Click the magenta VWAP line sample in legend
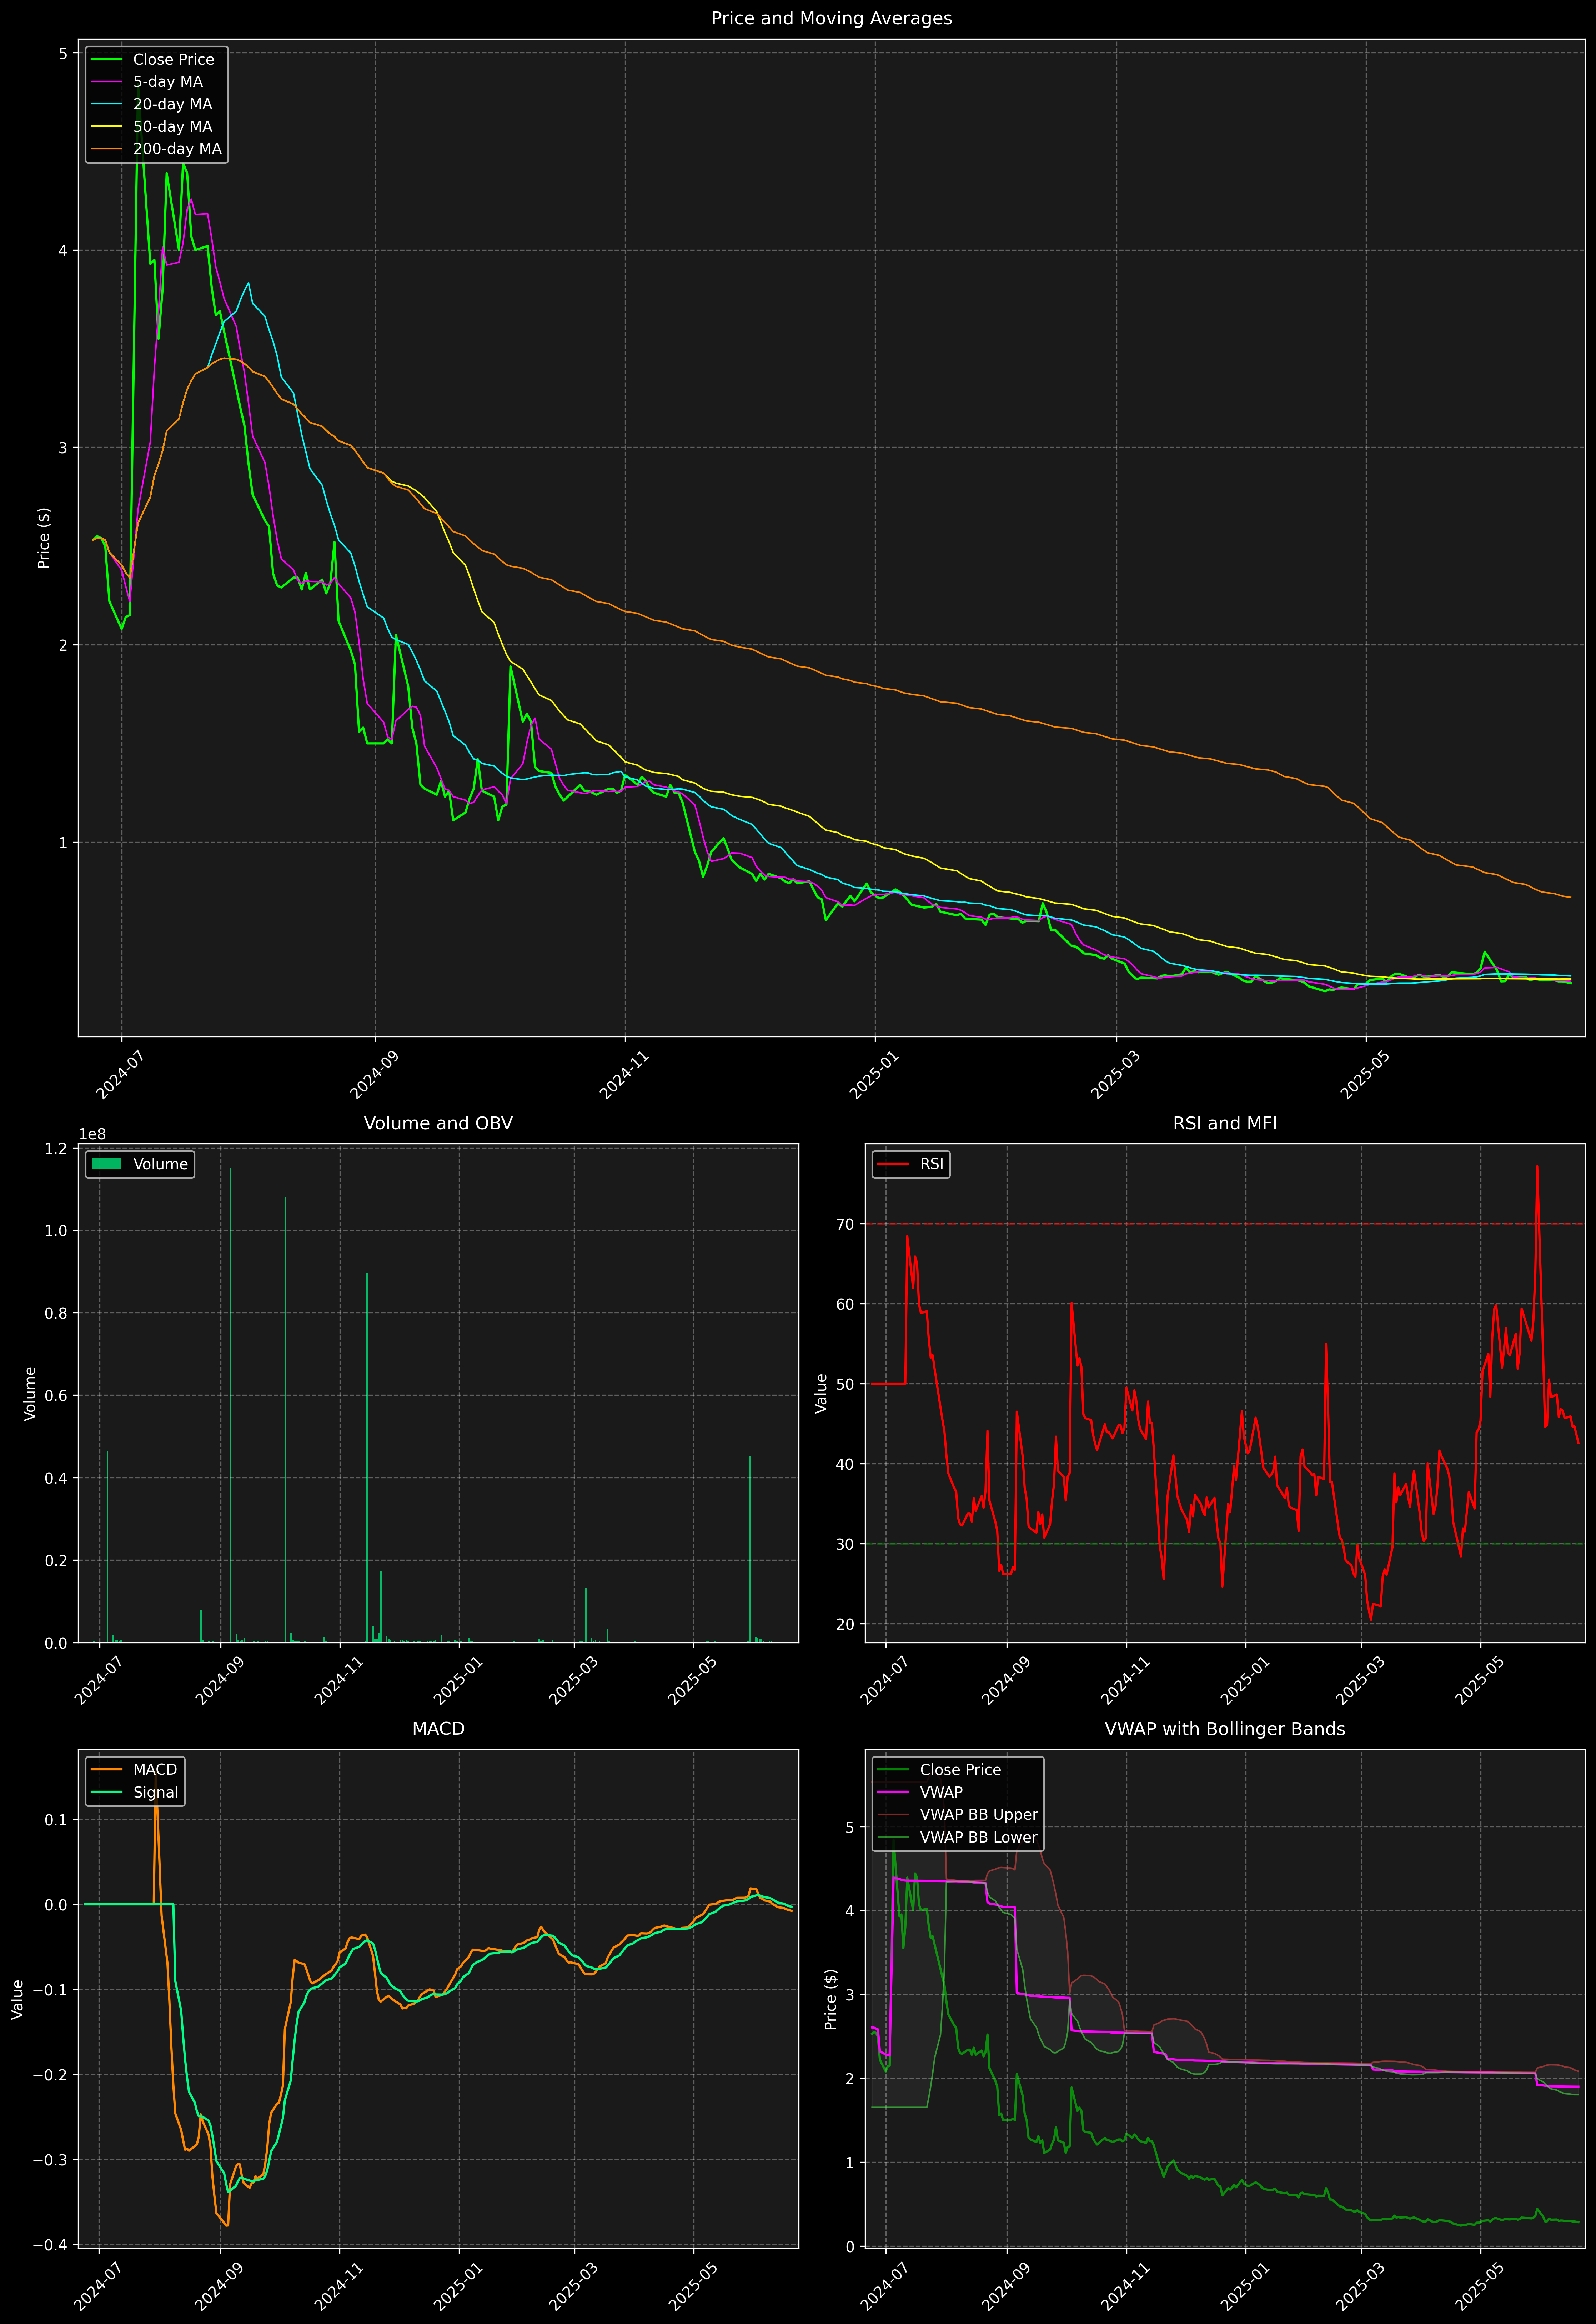Screen dimensions: 1596x2324 893,1792
